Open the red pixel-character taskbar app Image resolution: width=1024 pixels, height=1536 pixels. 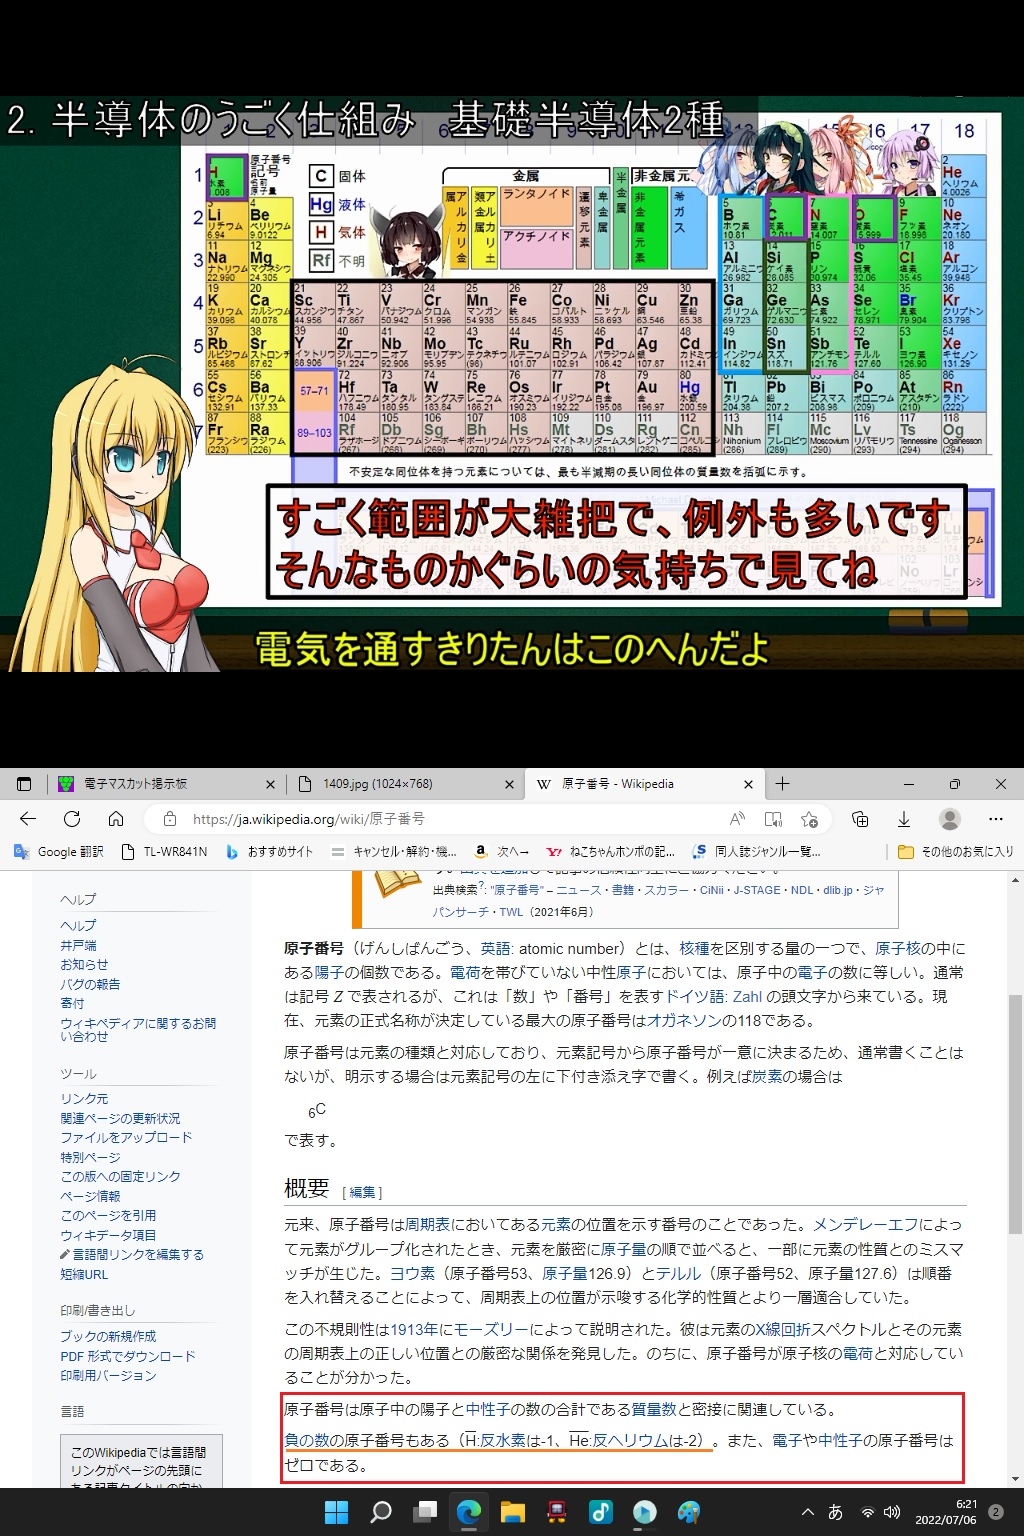pos(557,1512)
